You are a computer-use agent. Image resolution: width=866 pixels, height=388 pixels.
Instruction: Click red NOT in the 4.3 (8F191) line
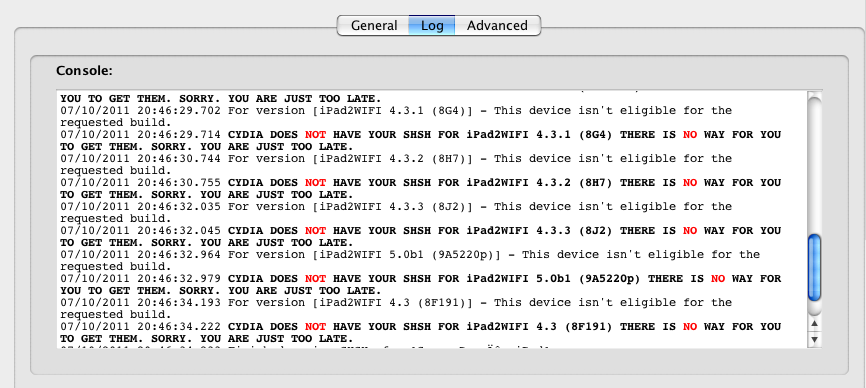[315, 327]
